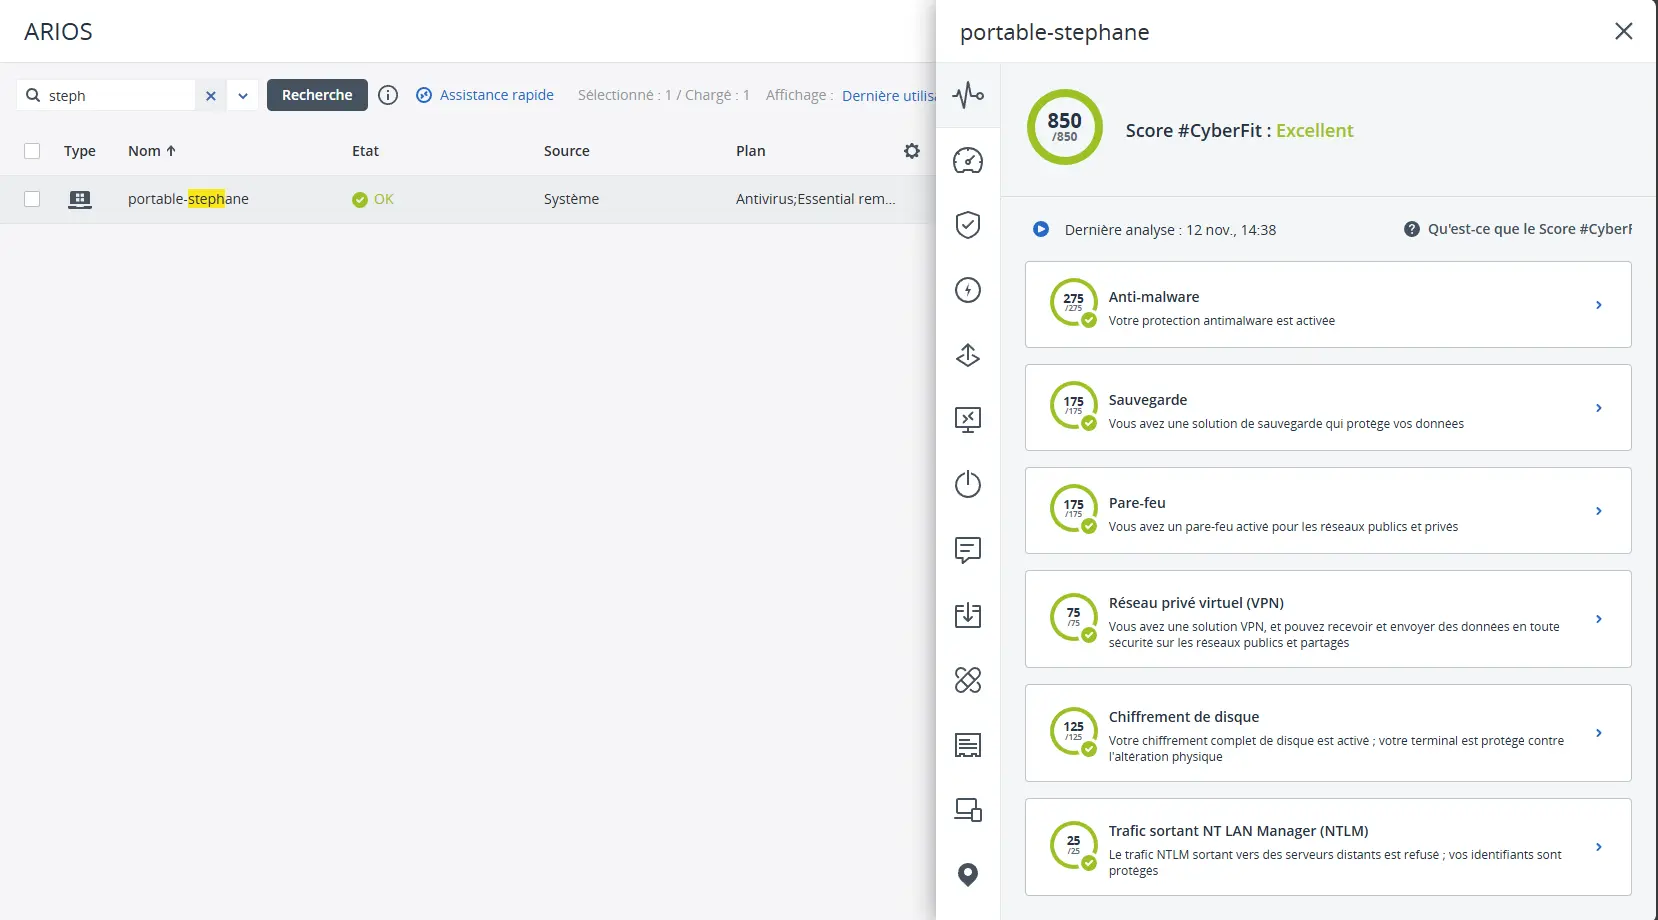Click the power button icon in sidebar
1658x920 pixels.
[x=967, y=484]
